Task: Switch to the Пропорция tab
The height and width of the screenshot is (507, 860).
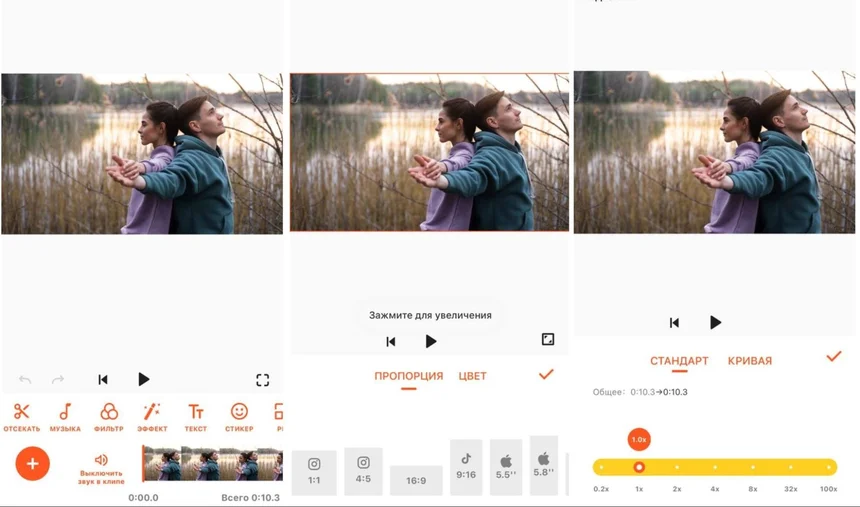Action: click(409, 376)
